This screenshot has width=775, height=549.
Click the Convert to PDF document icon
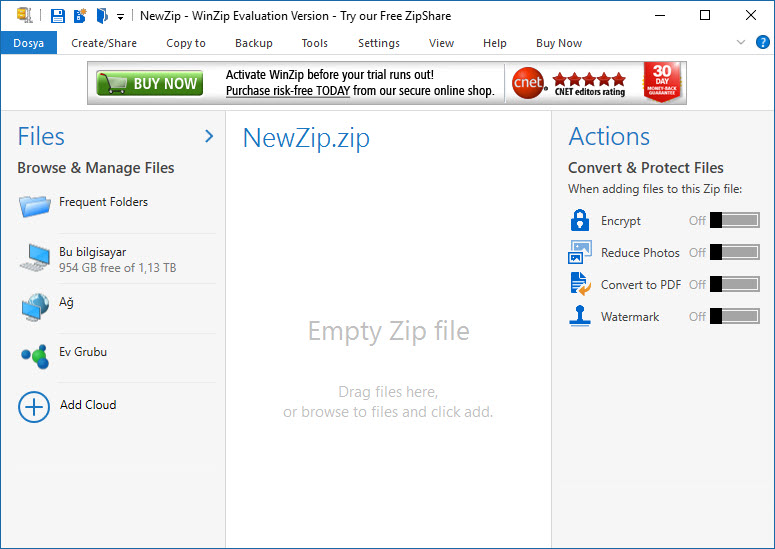[x=580, y=284]
